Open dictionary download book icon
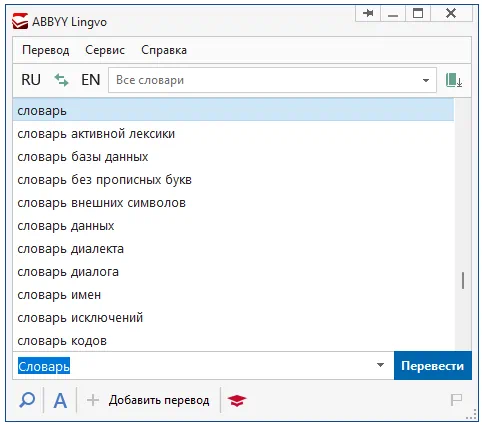482x425 pixels. click(454, 80)
